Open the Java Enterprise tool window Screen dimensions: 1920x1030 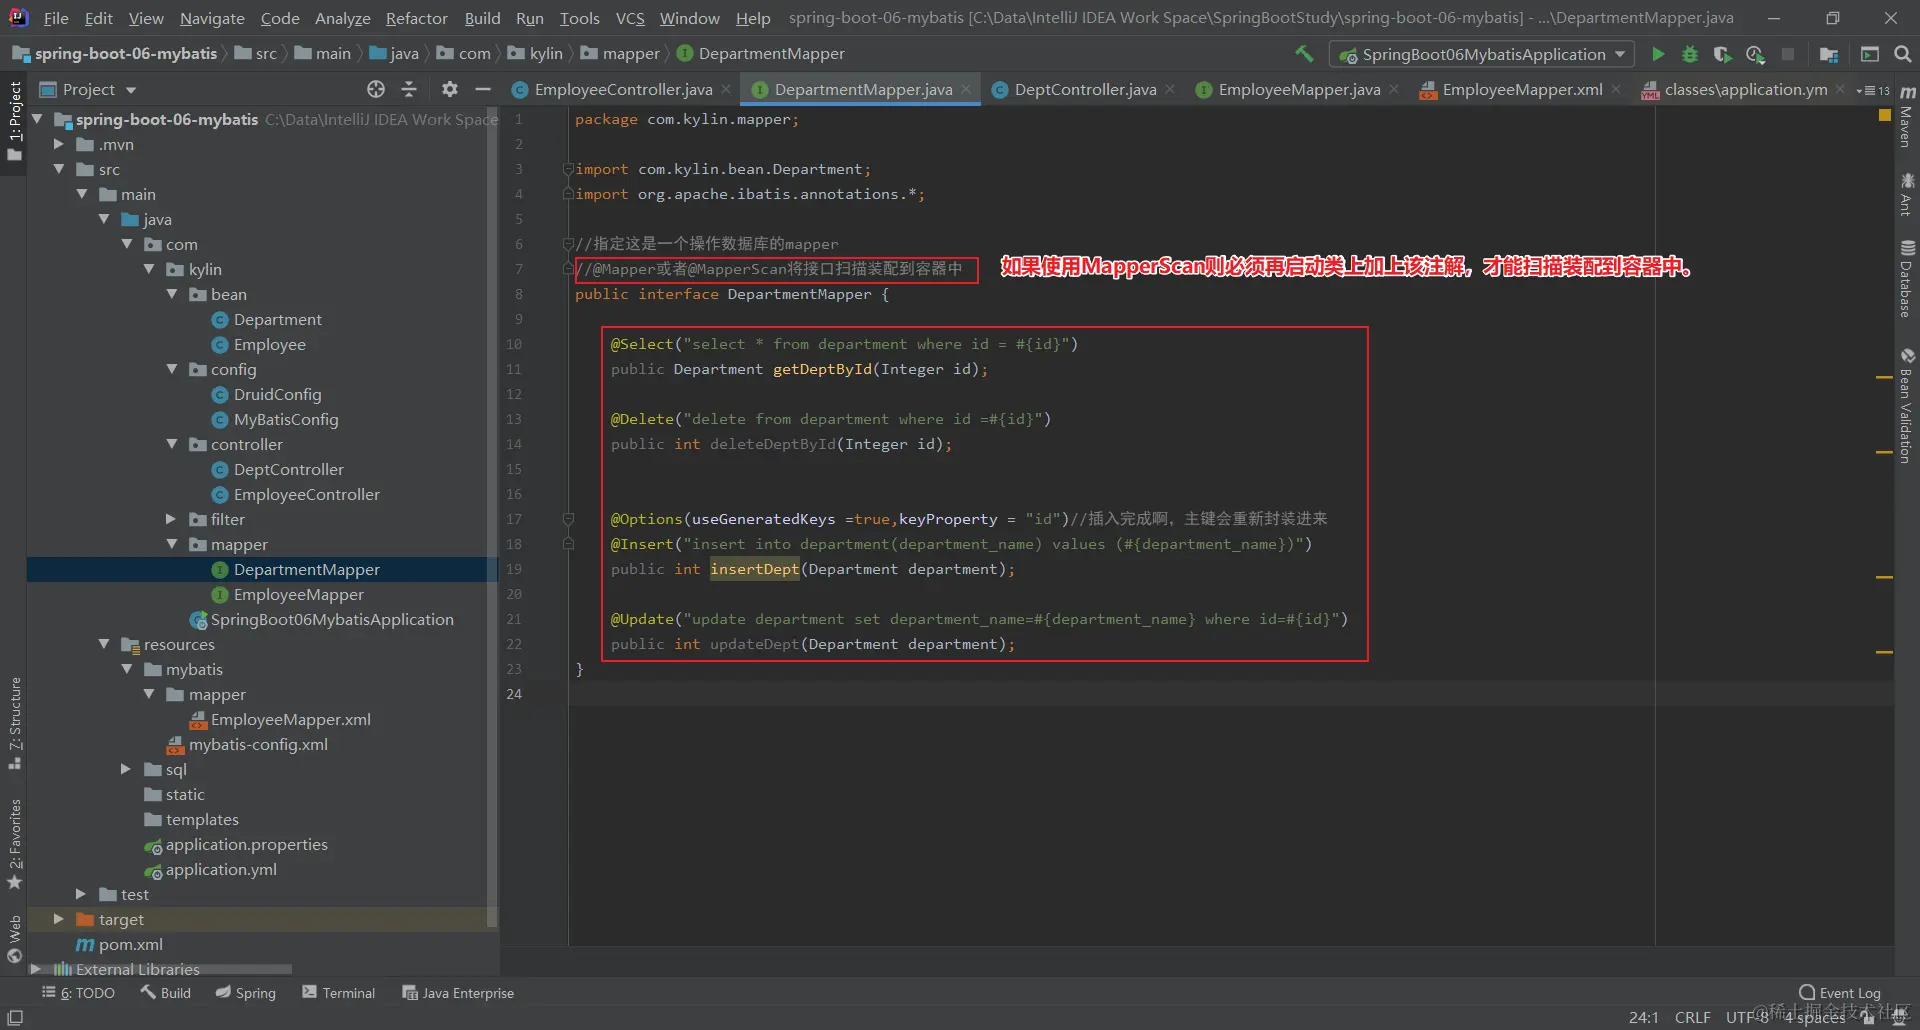458,993
